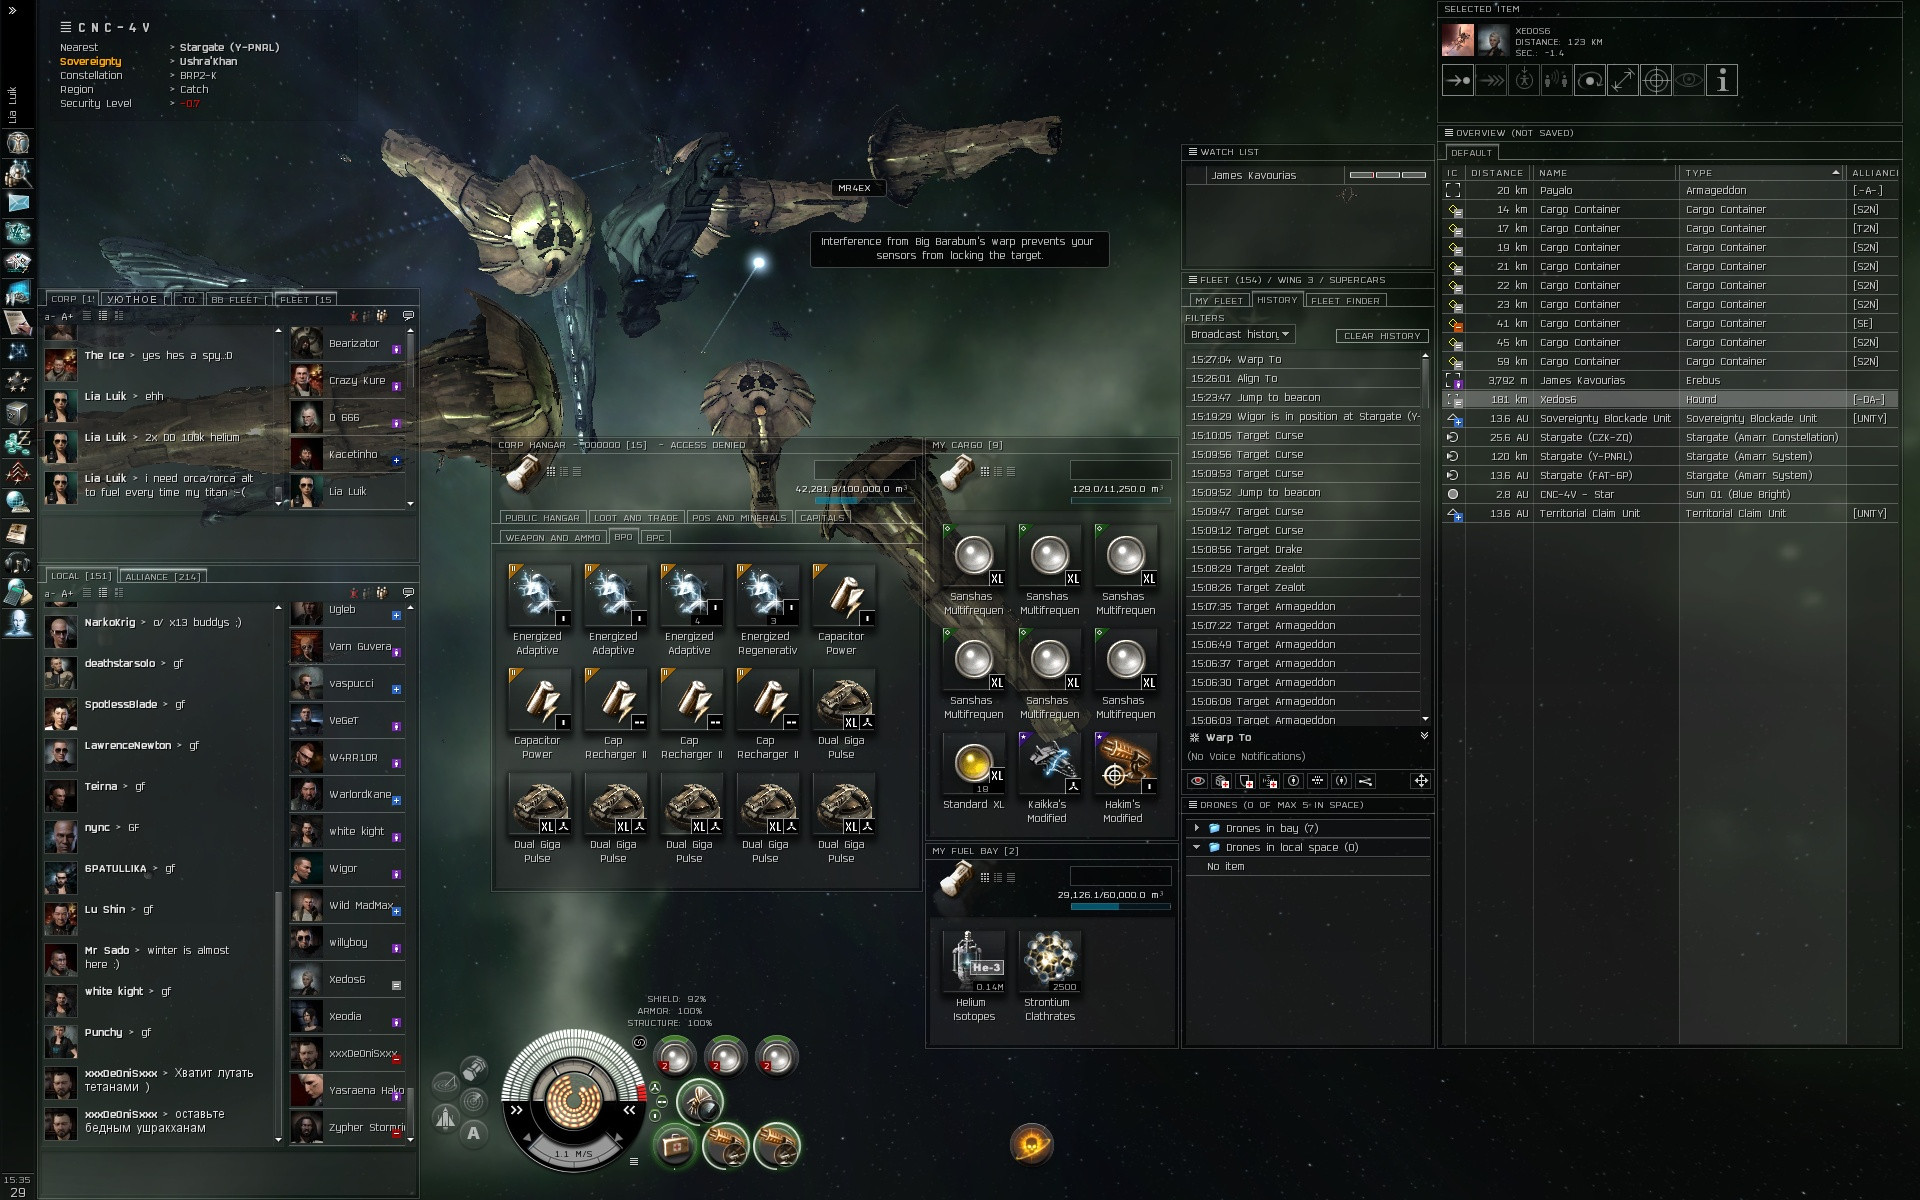Select the Helium Isotopes item in fuel bay
Screen dimensions: 1920x1200
(974, 975)
